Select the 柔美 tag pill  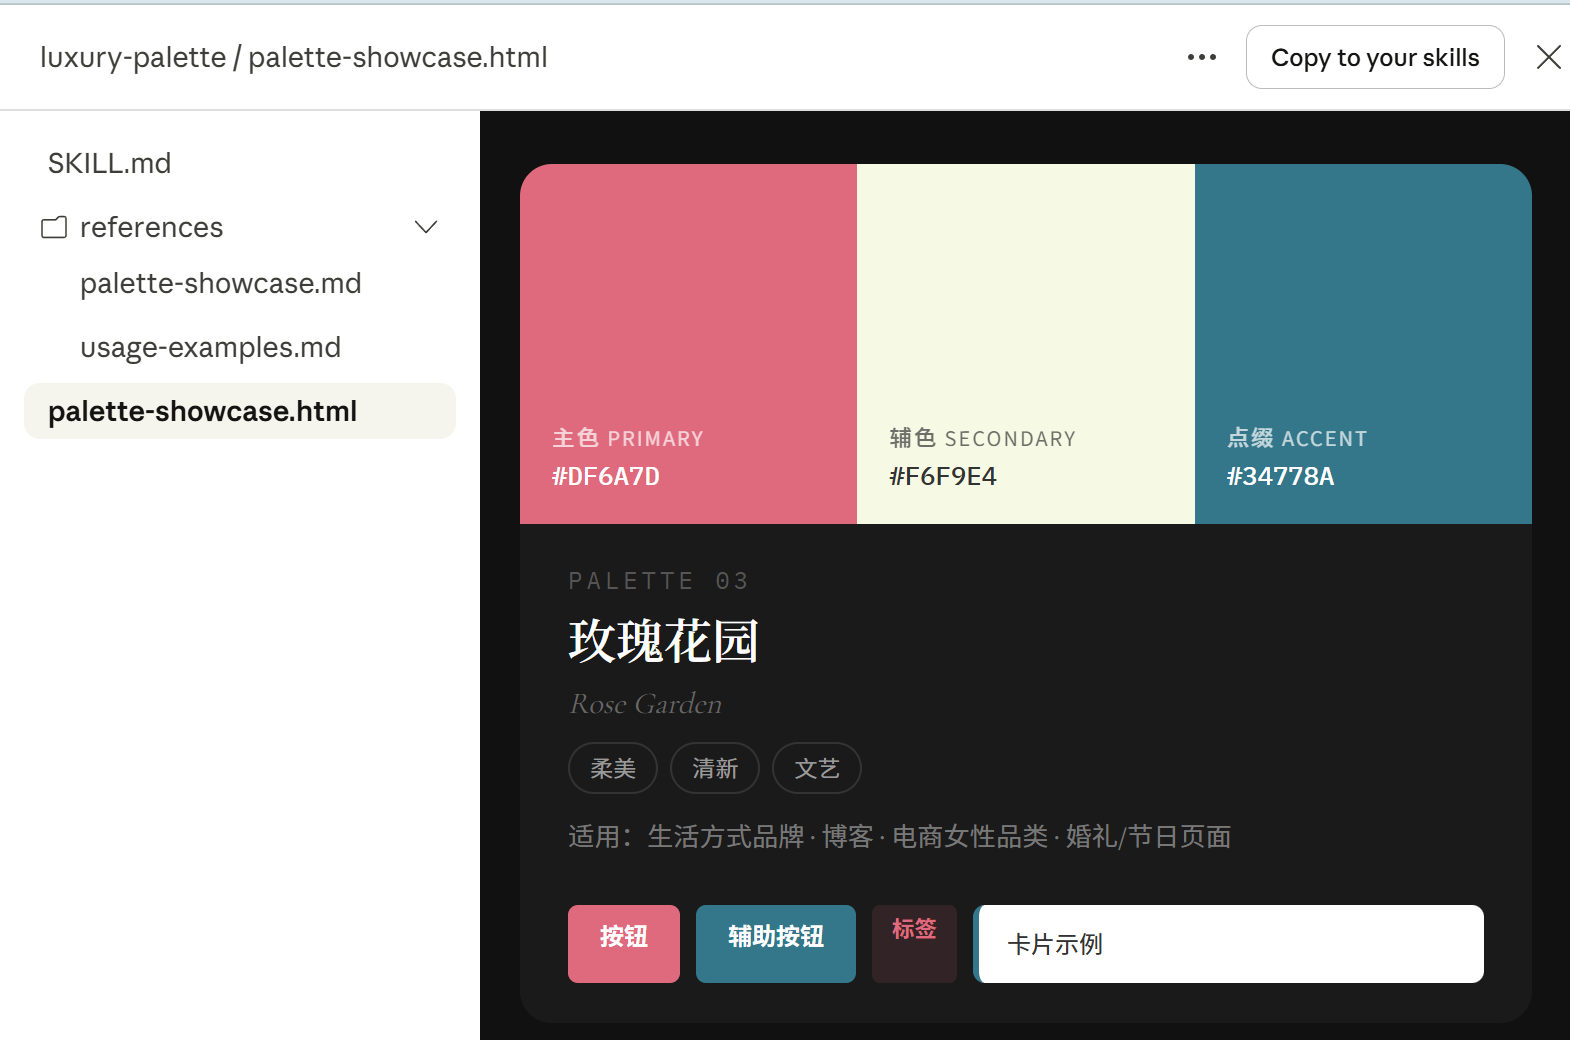coord(613,768)
